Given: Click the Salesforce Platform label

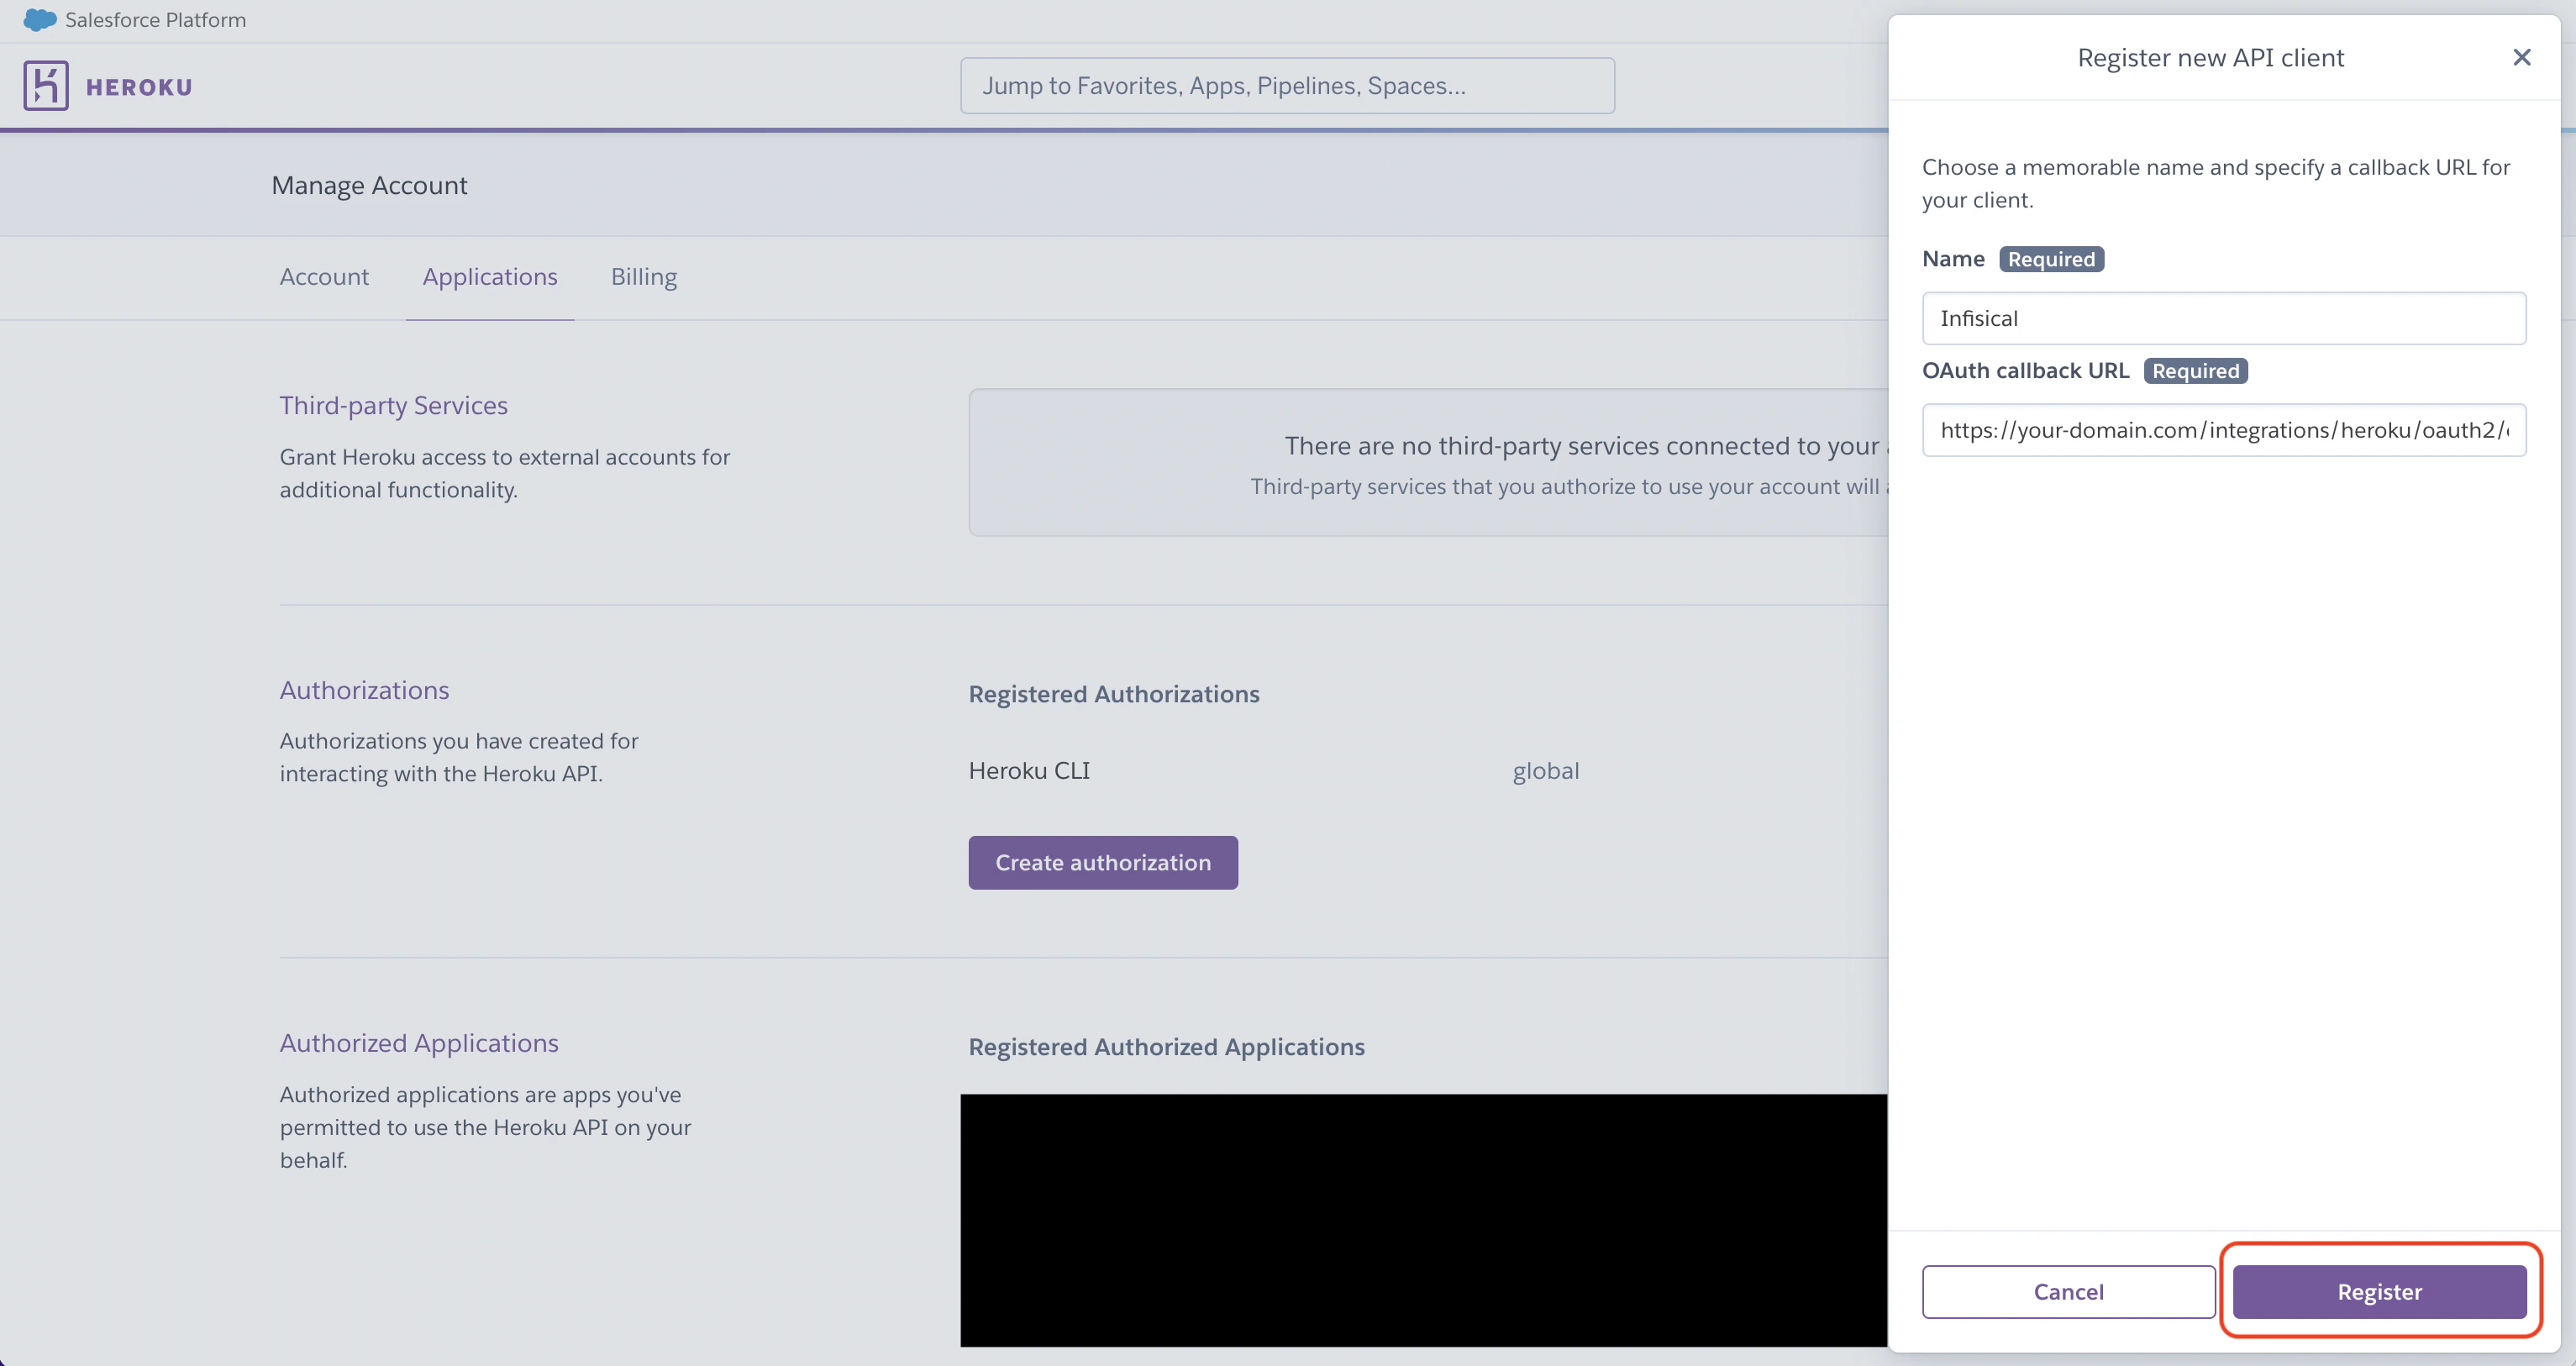Looking at the screenshot, I should click(x=156, y=19).
